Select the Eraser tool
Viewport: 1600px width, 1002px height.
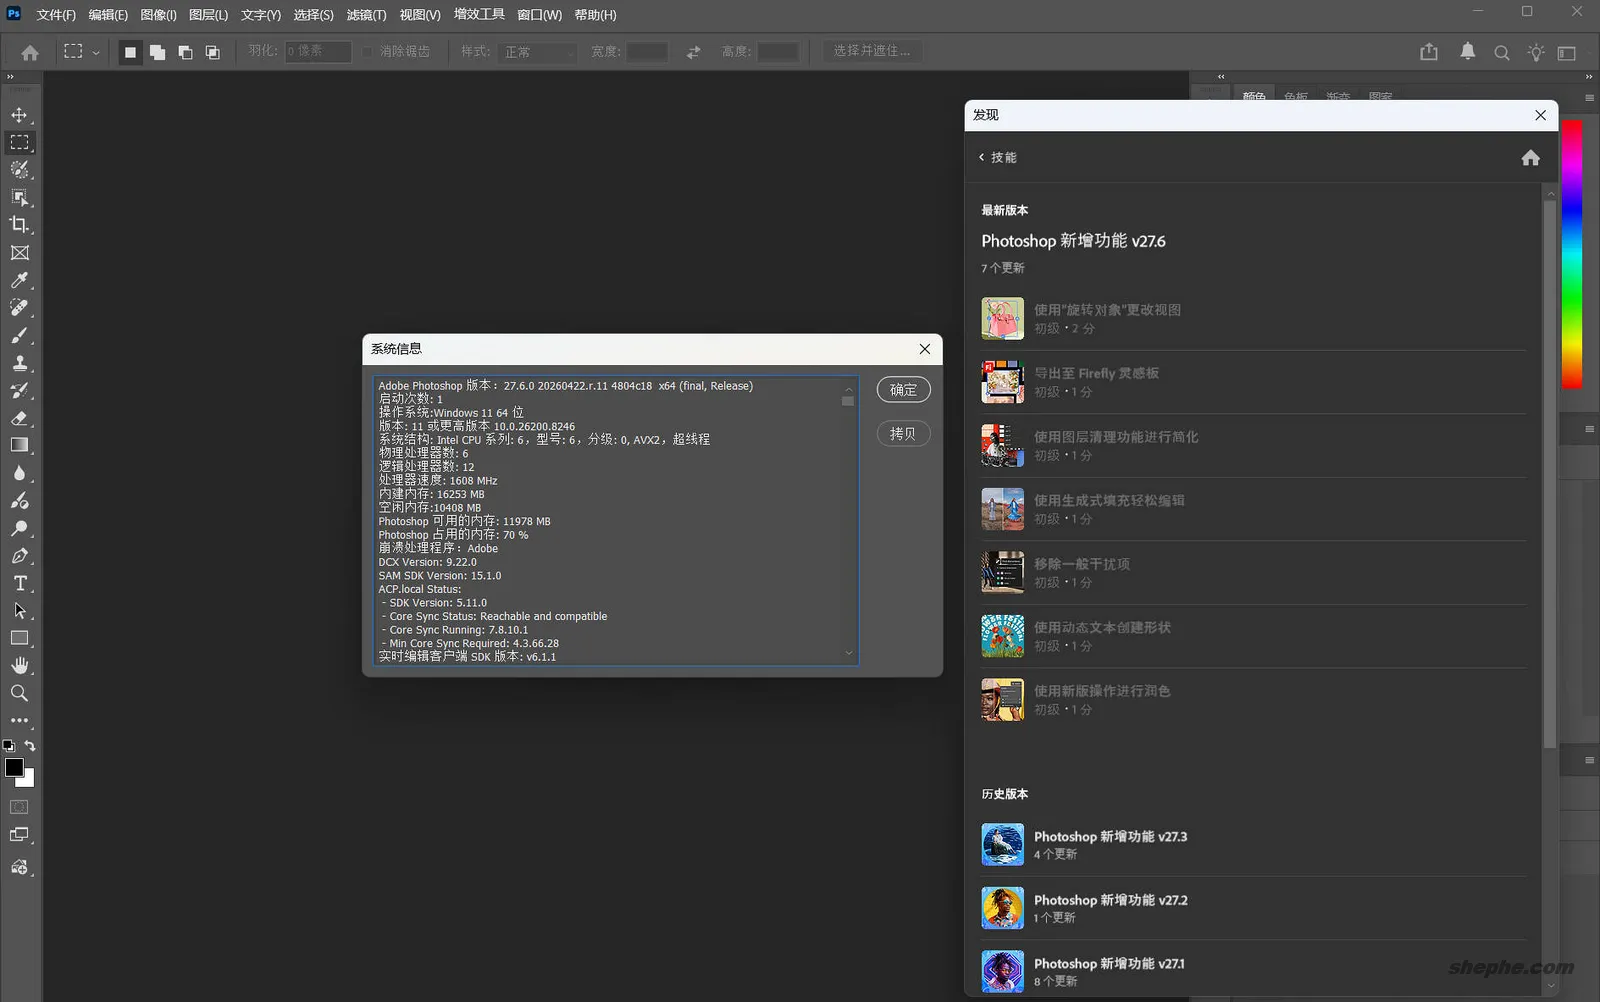click(19, 418)
